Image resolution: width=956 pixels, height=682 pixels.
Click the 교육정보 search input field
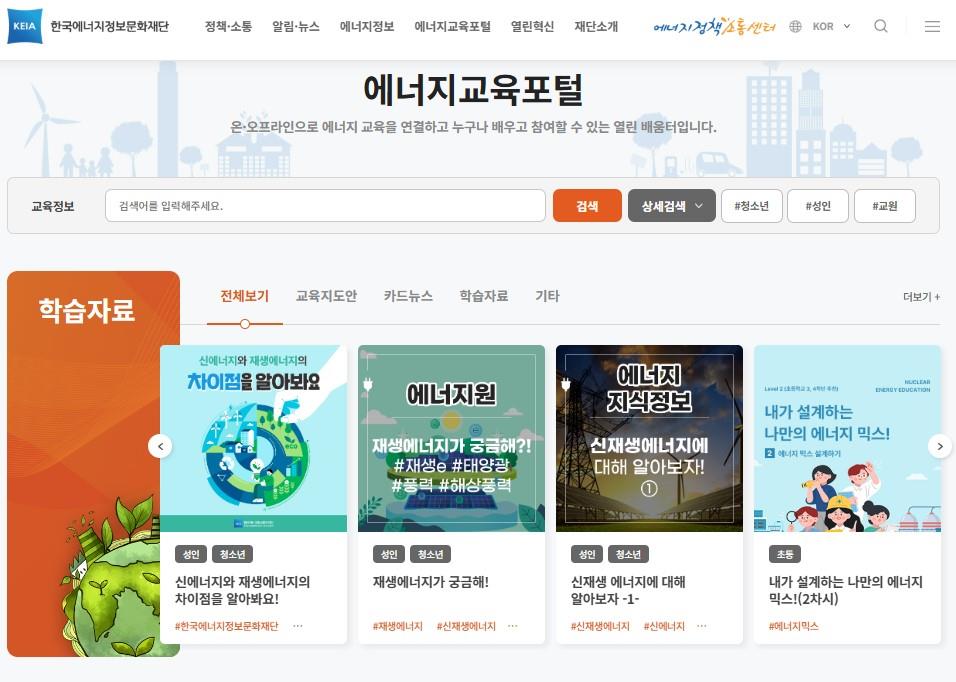click(324, 205)
